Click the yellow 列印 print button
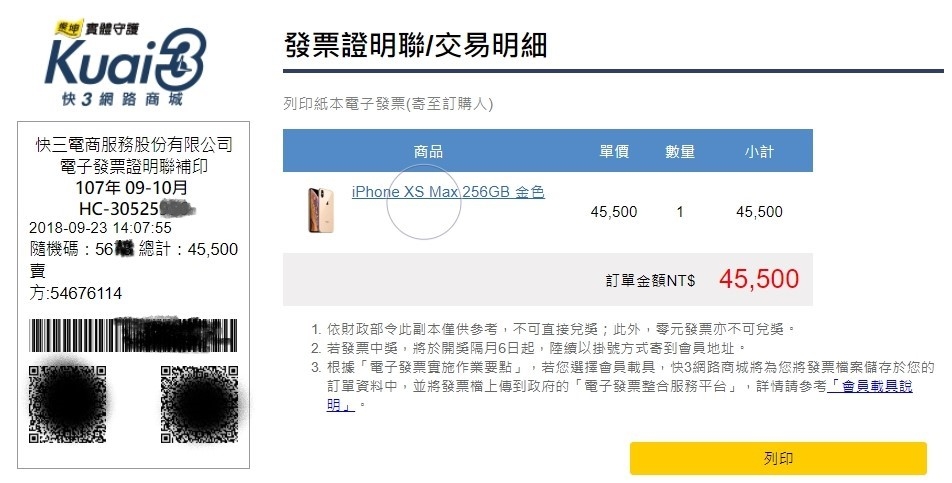 [778, 458]
